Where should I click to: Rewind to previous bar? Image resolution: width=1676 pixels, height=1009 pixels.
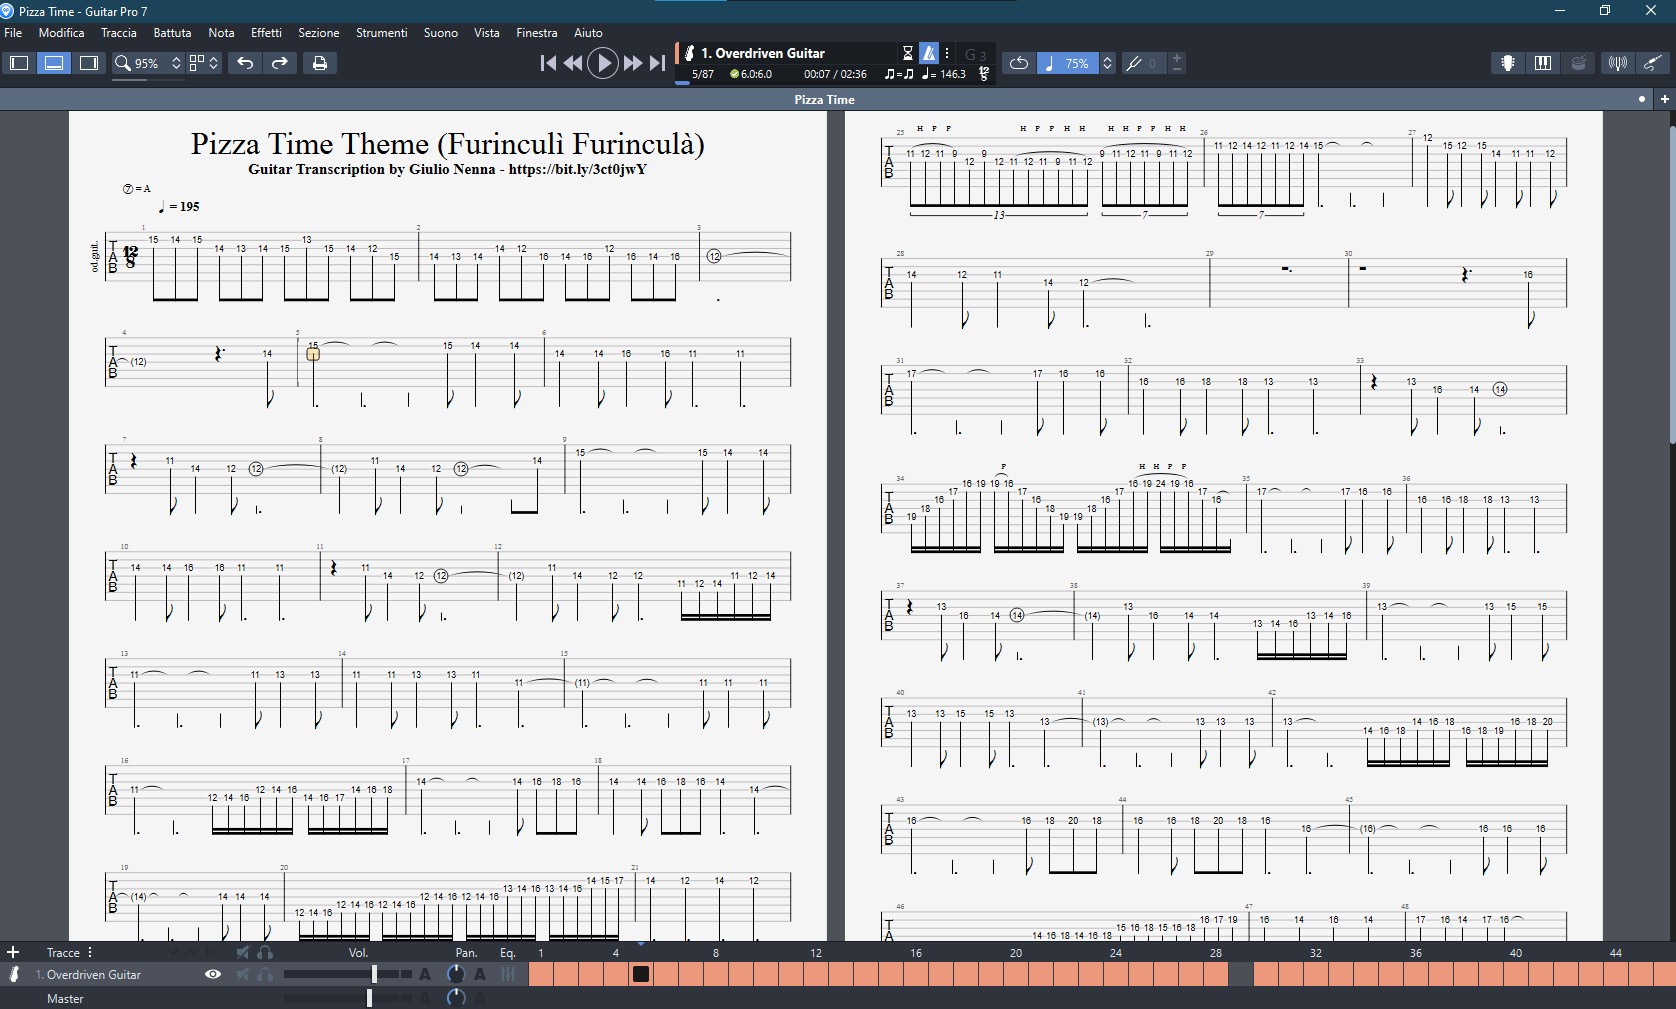tap(573, 63)
